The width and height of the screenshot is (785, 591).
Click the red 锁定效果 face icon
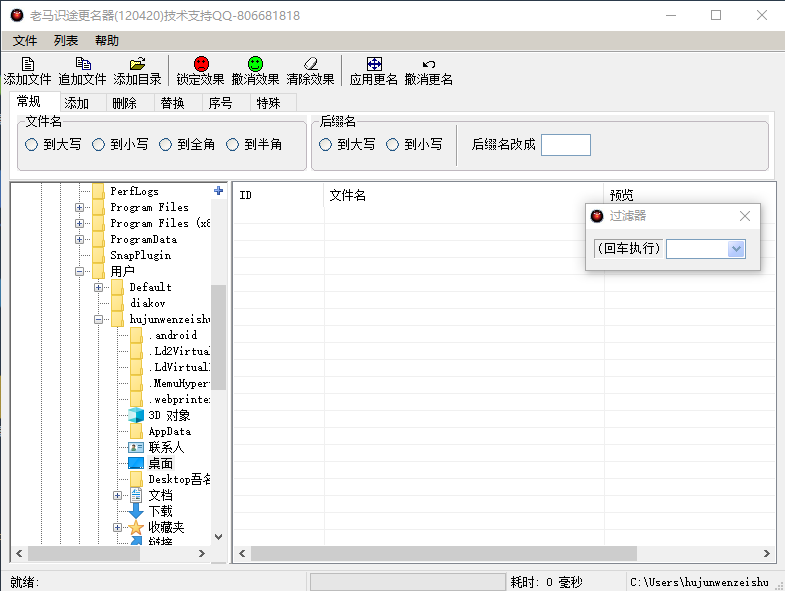(x=201, y=64)
